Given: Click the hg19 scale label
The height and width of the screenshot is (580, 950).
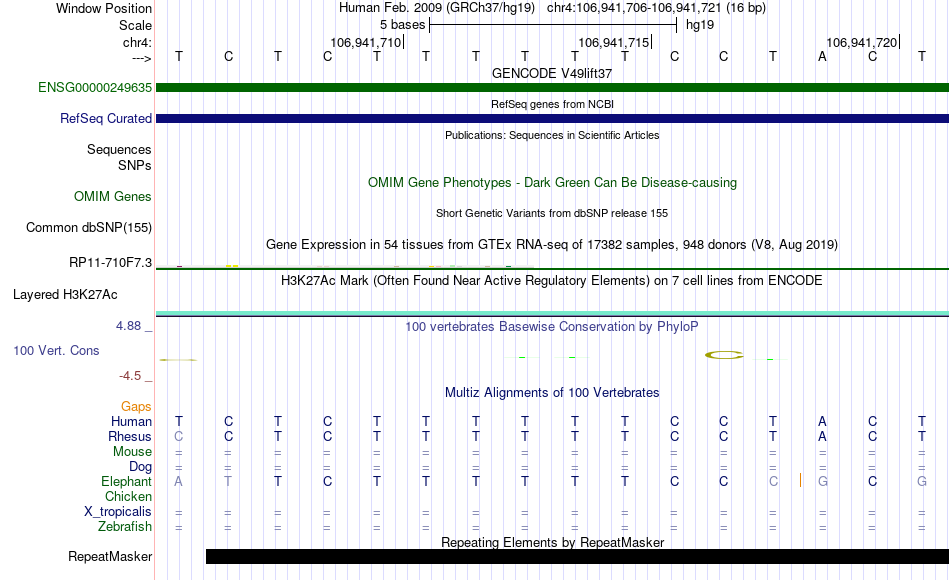Looking at the screenshot, I should pyautogui.click(x=700, y=25).
